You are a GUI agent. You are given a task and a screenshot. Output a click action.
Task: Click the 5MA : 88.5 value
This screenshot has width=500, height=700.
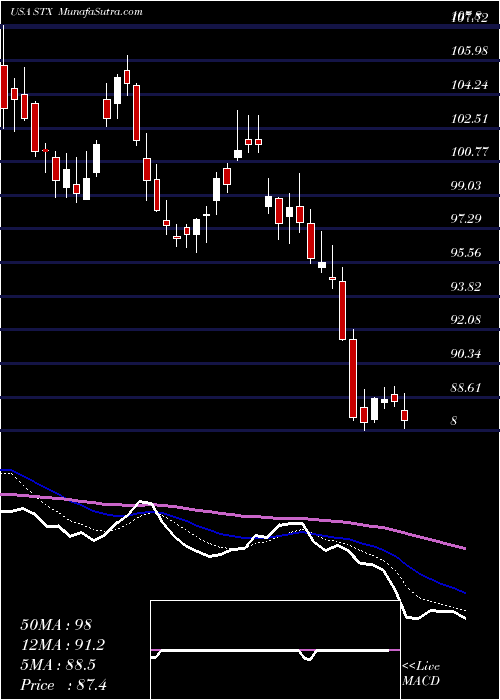pos(58,665)
